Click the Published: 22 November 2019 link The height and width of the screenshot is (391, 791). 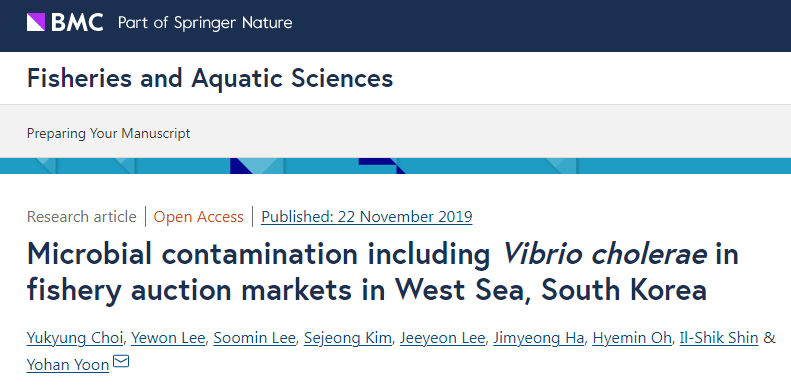(x=367, y=216)
